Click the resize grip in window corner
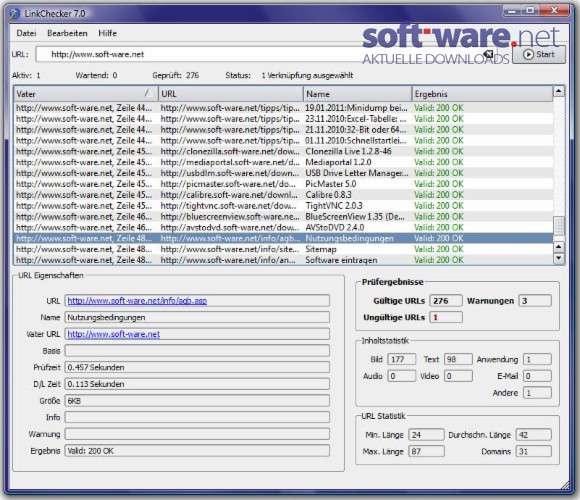 tap(565, 485)
